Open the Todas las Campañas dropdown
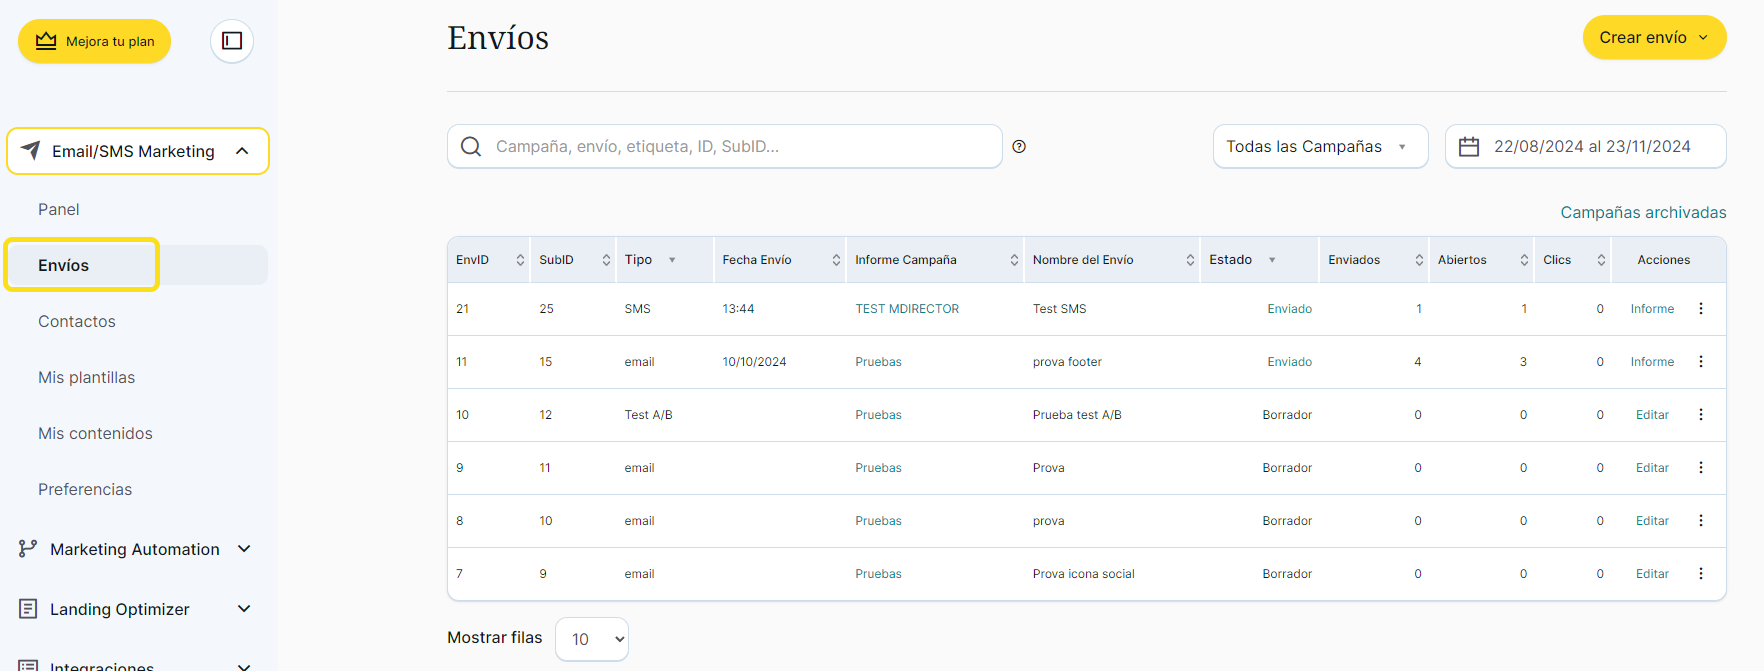Image resolution: width=1764 pixels, height=671 pixels. 1319,147
